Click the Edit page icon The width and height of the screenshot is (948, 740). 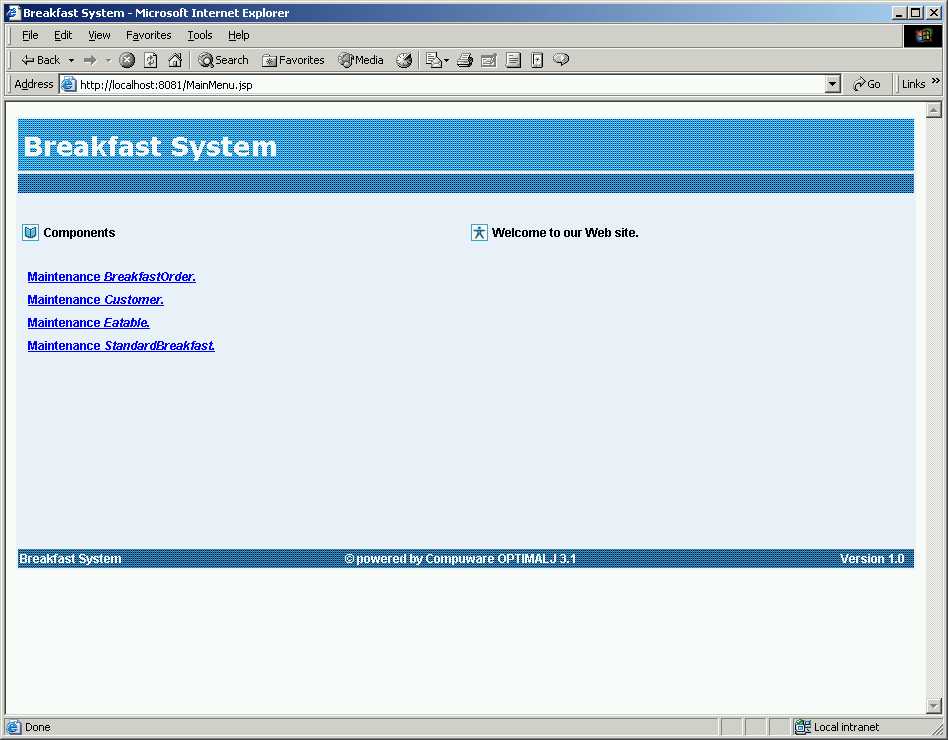click(x=489, y=60)
